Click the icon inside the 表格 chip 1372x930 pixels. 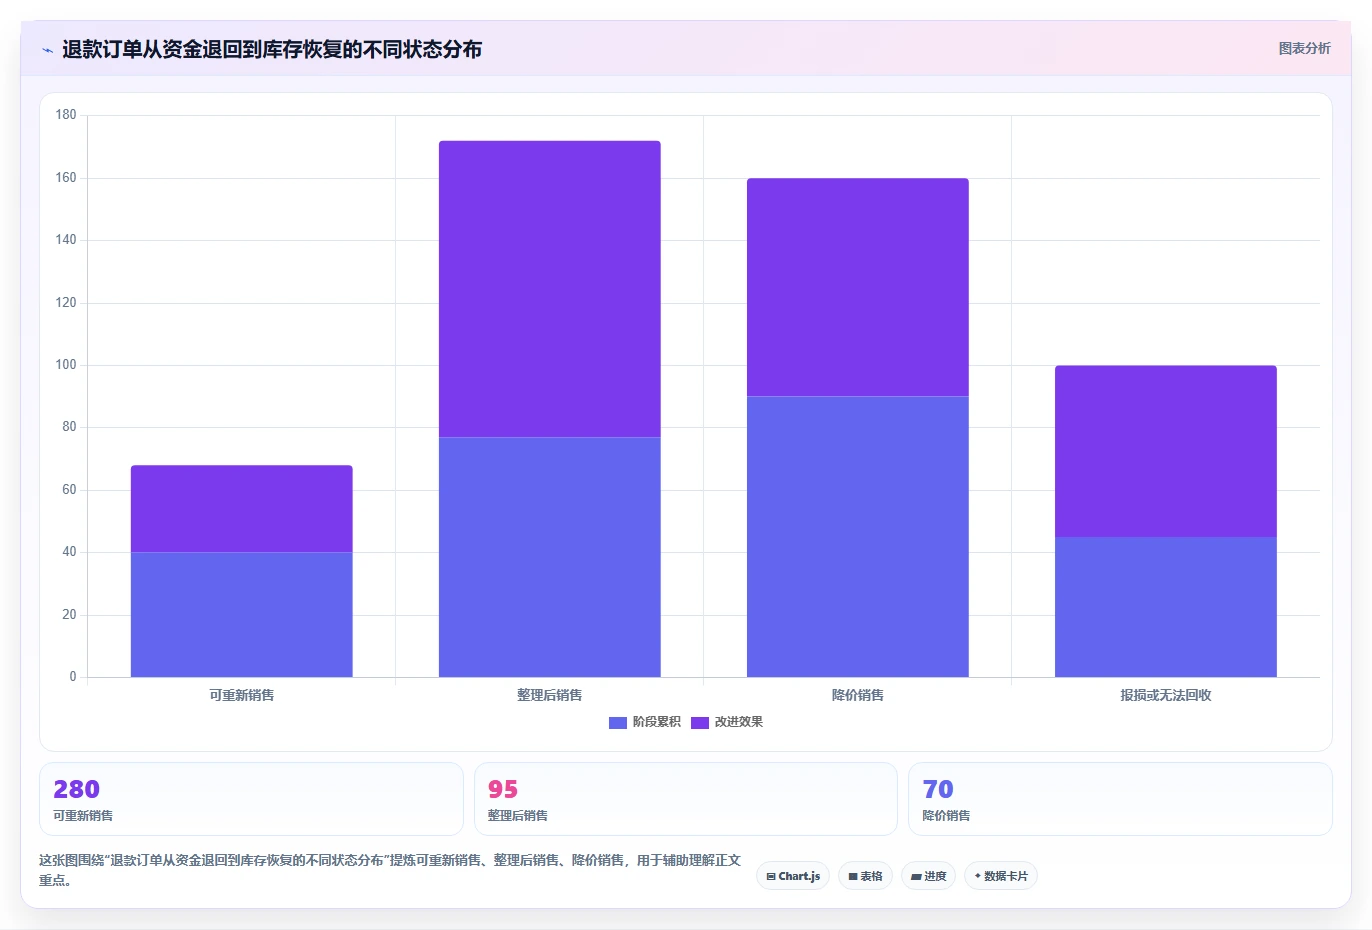(x=853, y=877)
